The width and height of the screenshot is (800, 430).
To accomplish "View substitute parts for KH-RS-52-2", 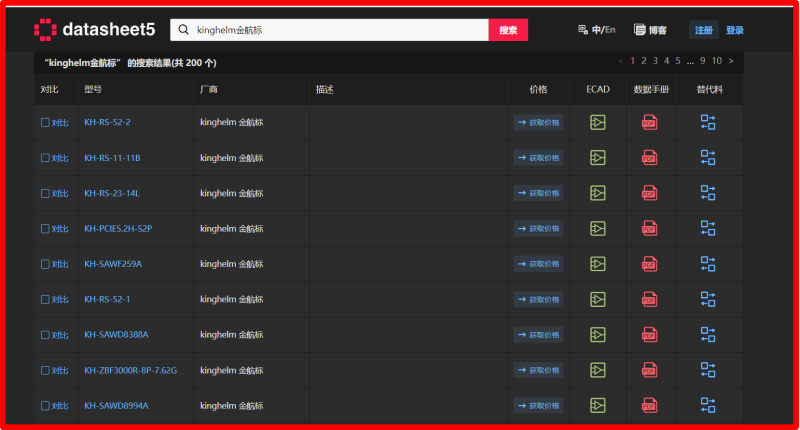I will 708,122.
